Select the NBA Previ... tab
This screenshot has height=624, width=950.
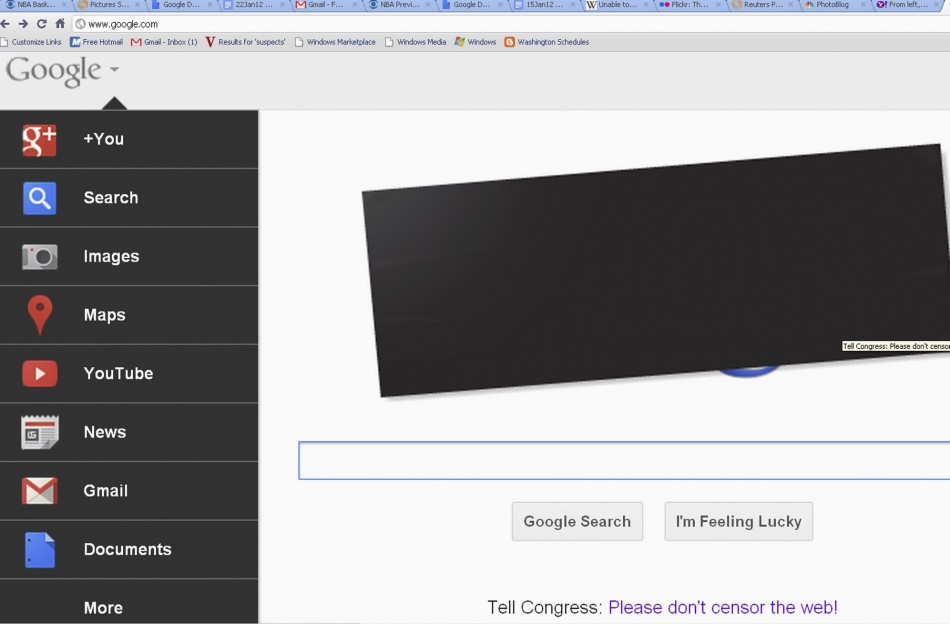pyautogui.click(x=399, y=5)
